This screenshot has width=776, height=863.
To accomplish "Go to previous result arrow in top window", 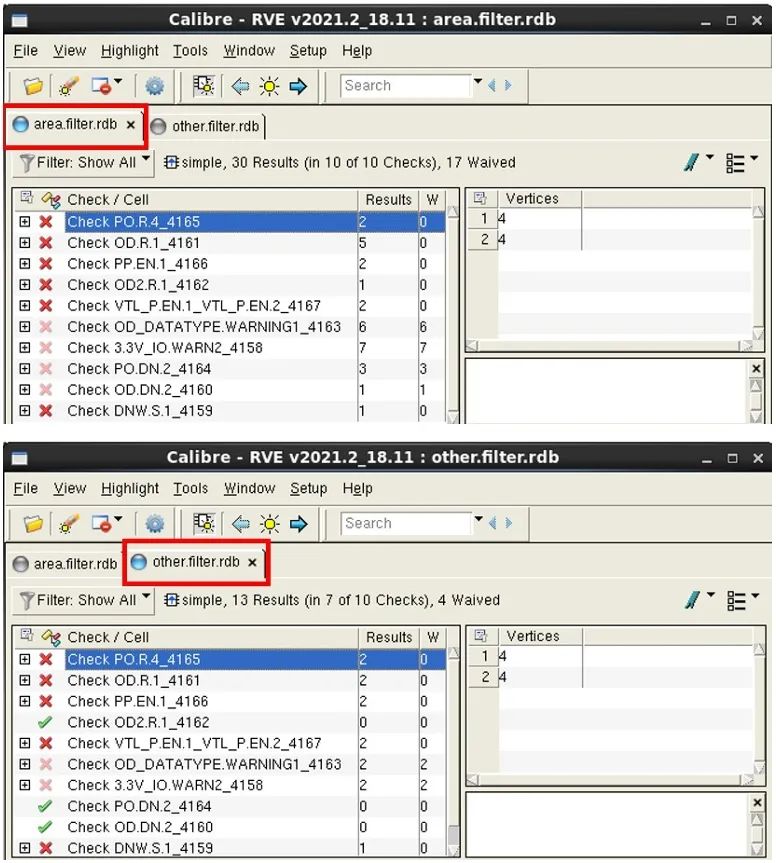I will pyautogui.click(x=241, y=86).
